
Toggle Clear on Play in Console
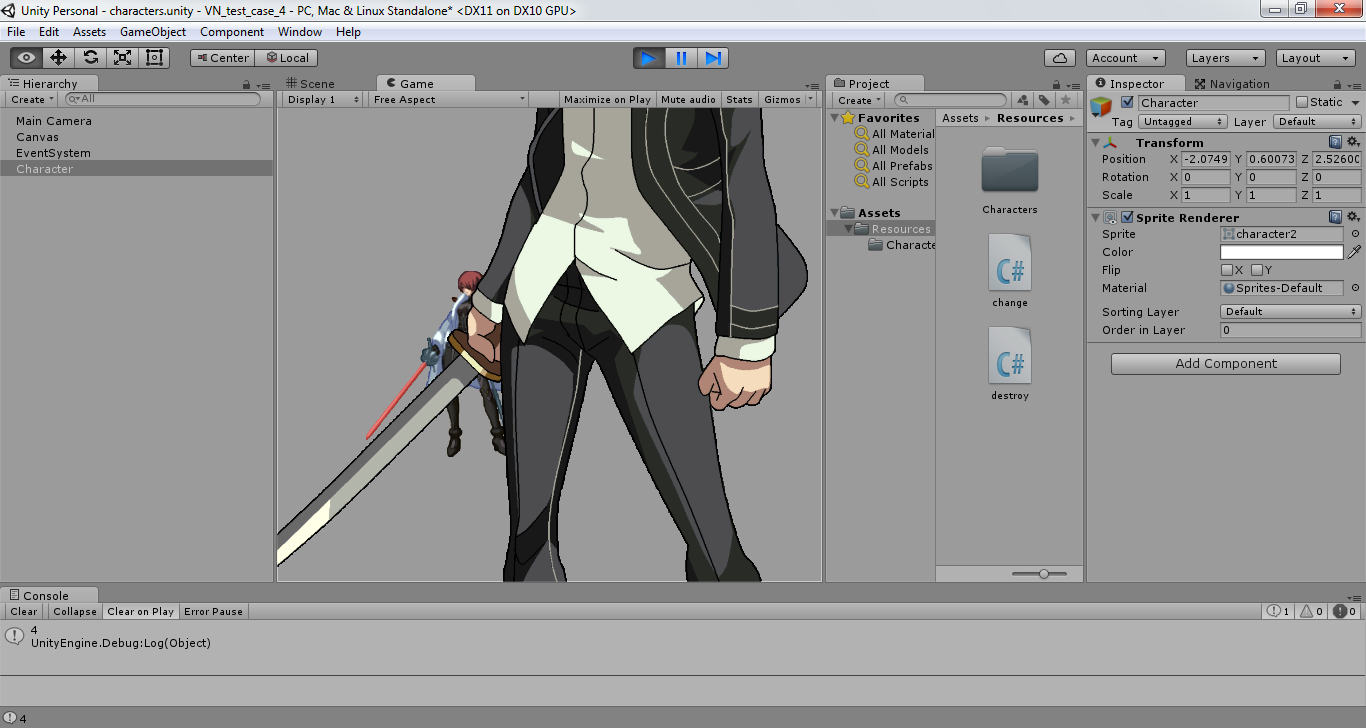click(140, 611)
